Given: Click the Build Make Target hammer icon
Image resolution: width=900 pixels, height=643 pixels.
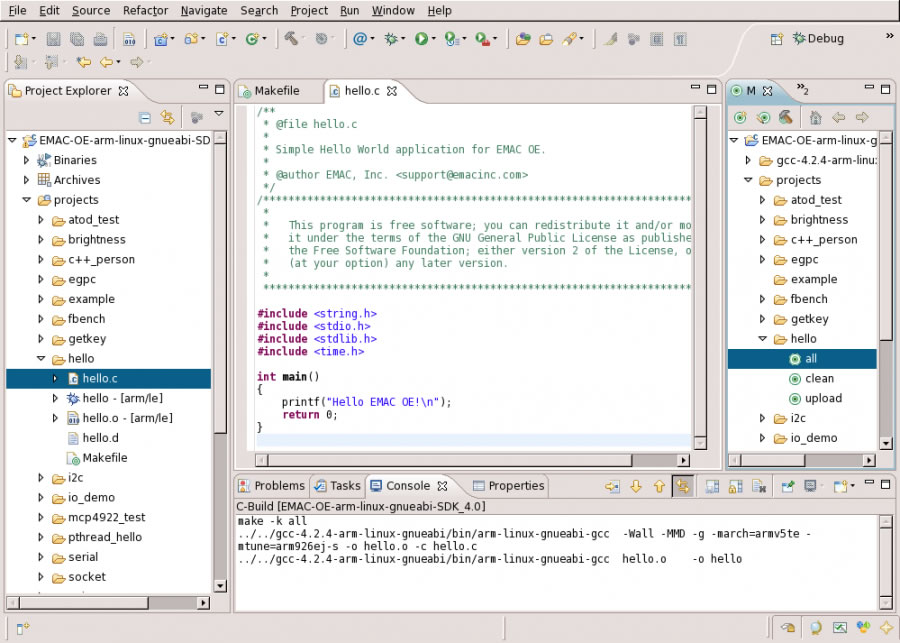Looking at the screenshot, I should coord(786,118).
